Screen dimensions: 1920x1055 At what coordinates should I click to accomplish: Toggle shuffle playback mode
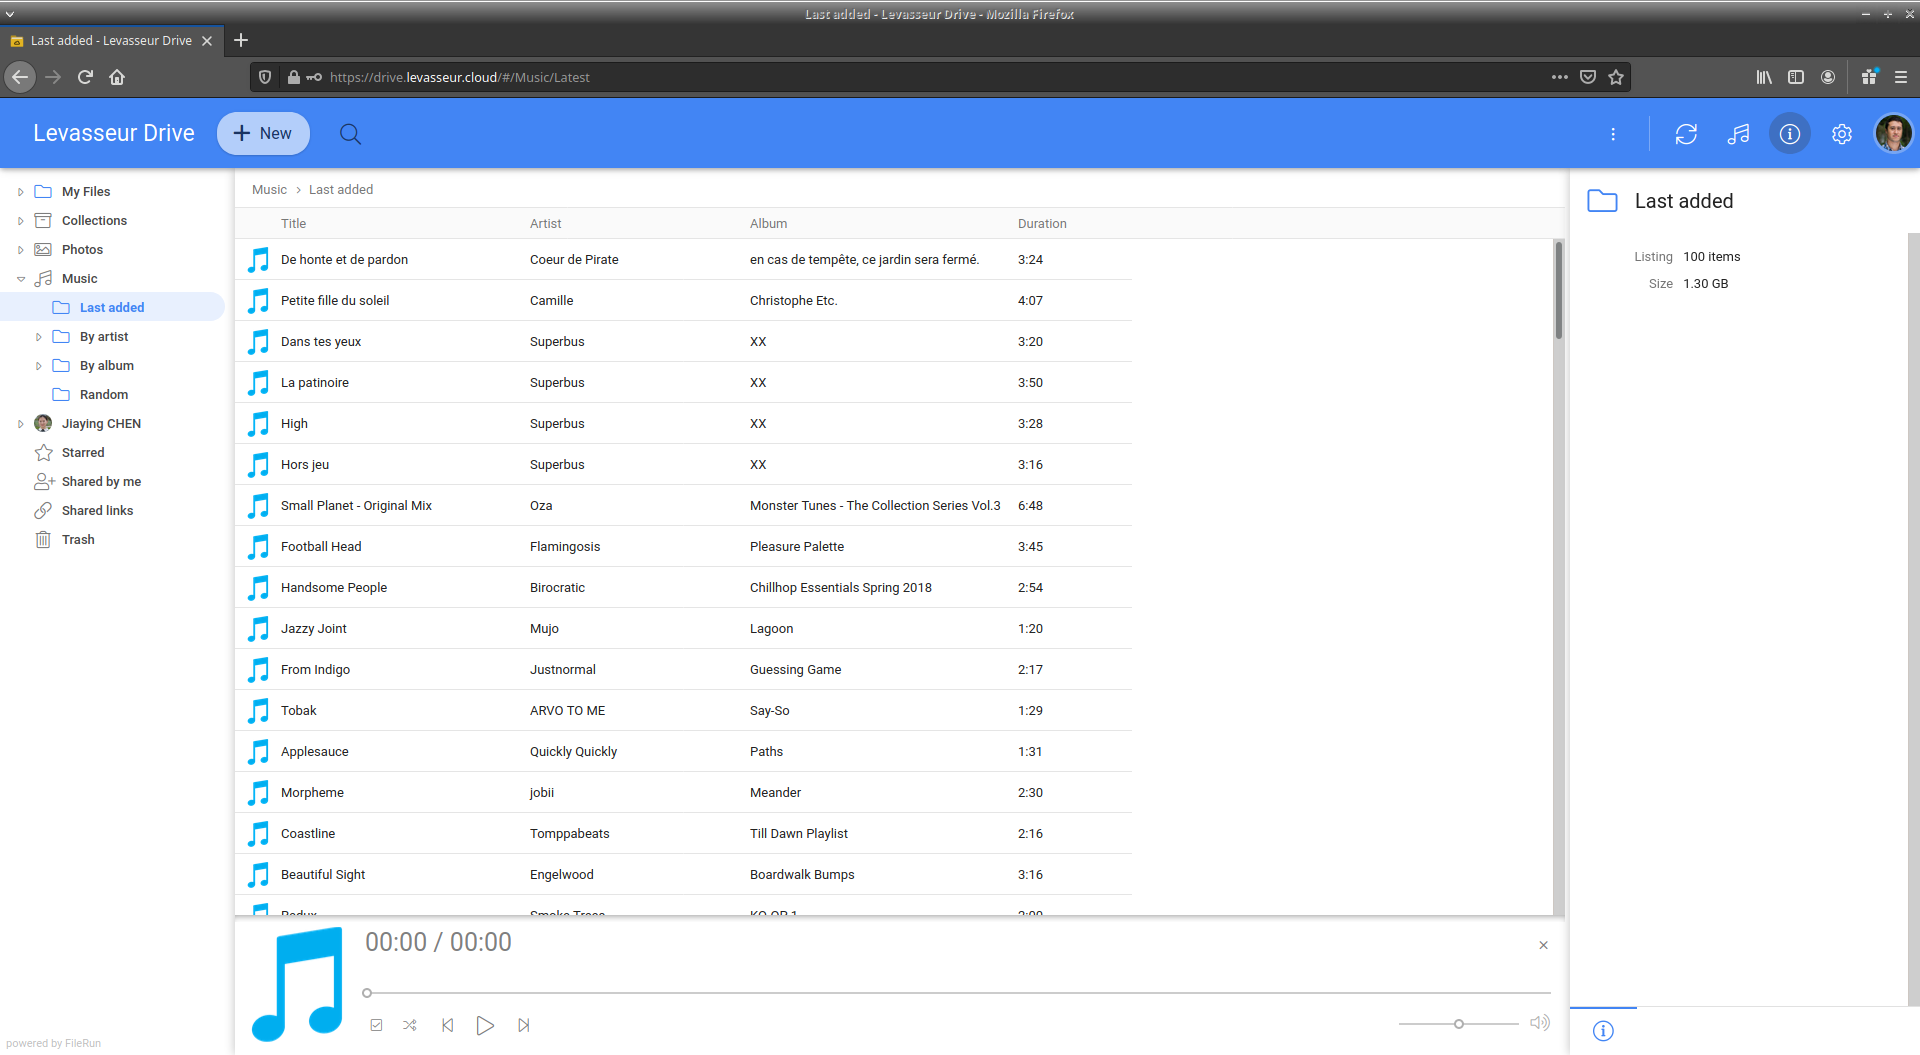[410, 1025]
